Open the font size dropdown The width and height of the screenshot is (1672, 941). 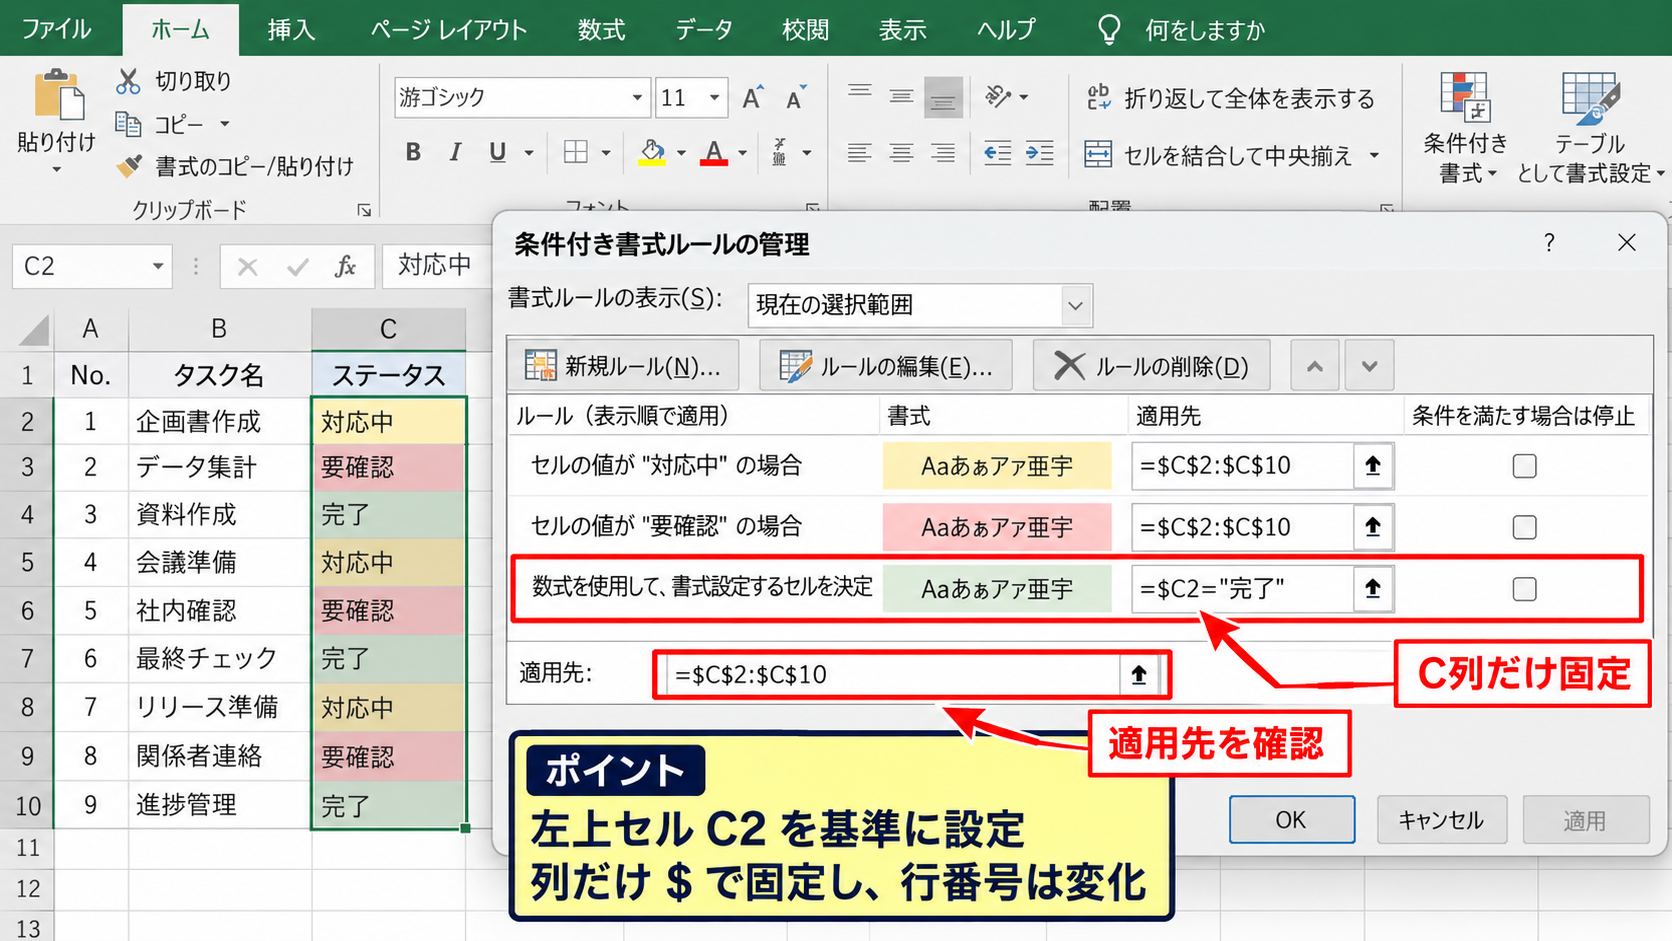click(x=714, y=98)
